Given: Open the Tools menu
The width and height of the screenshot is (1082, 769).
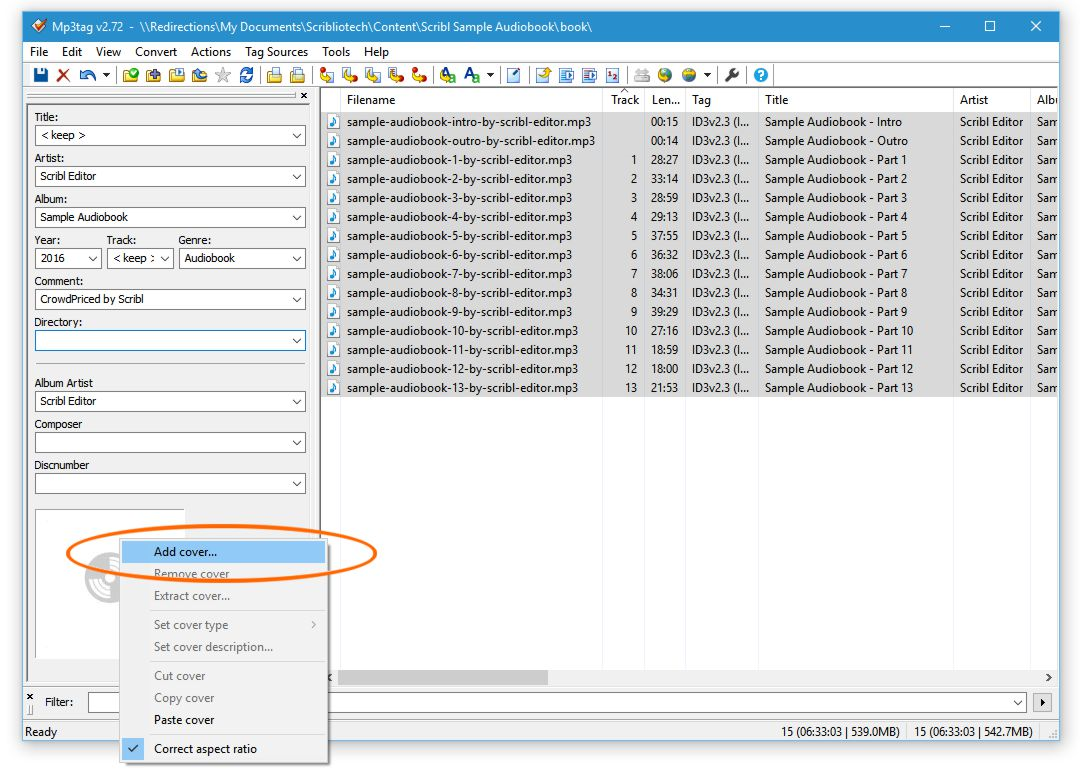Looking at the screenshot, I should [335, 52].
